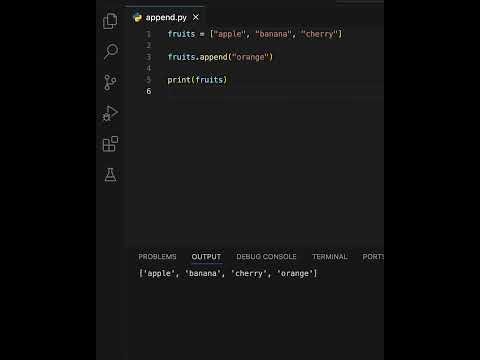Click the "banana" string in line 1
This screenshot has height=360, width=480.
pos(273,34)
